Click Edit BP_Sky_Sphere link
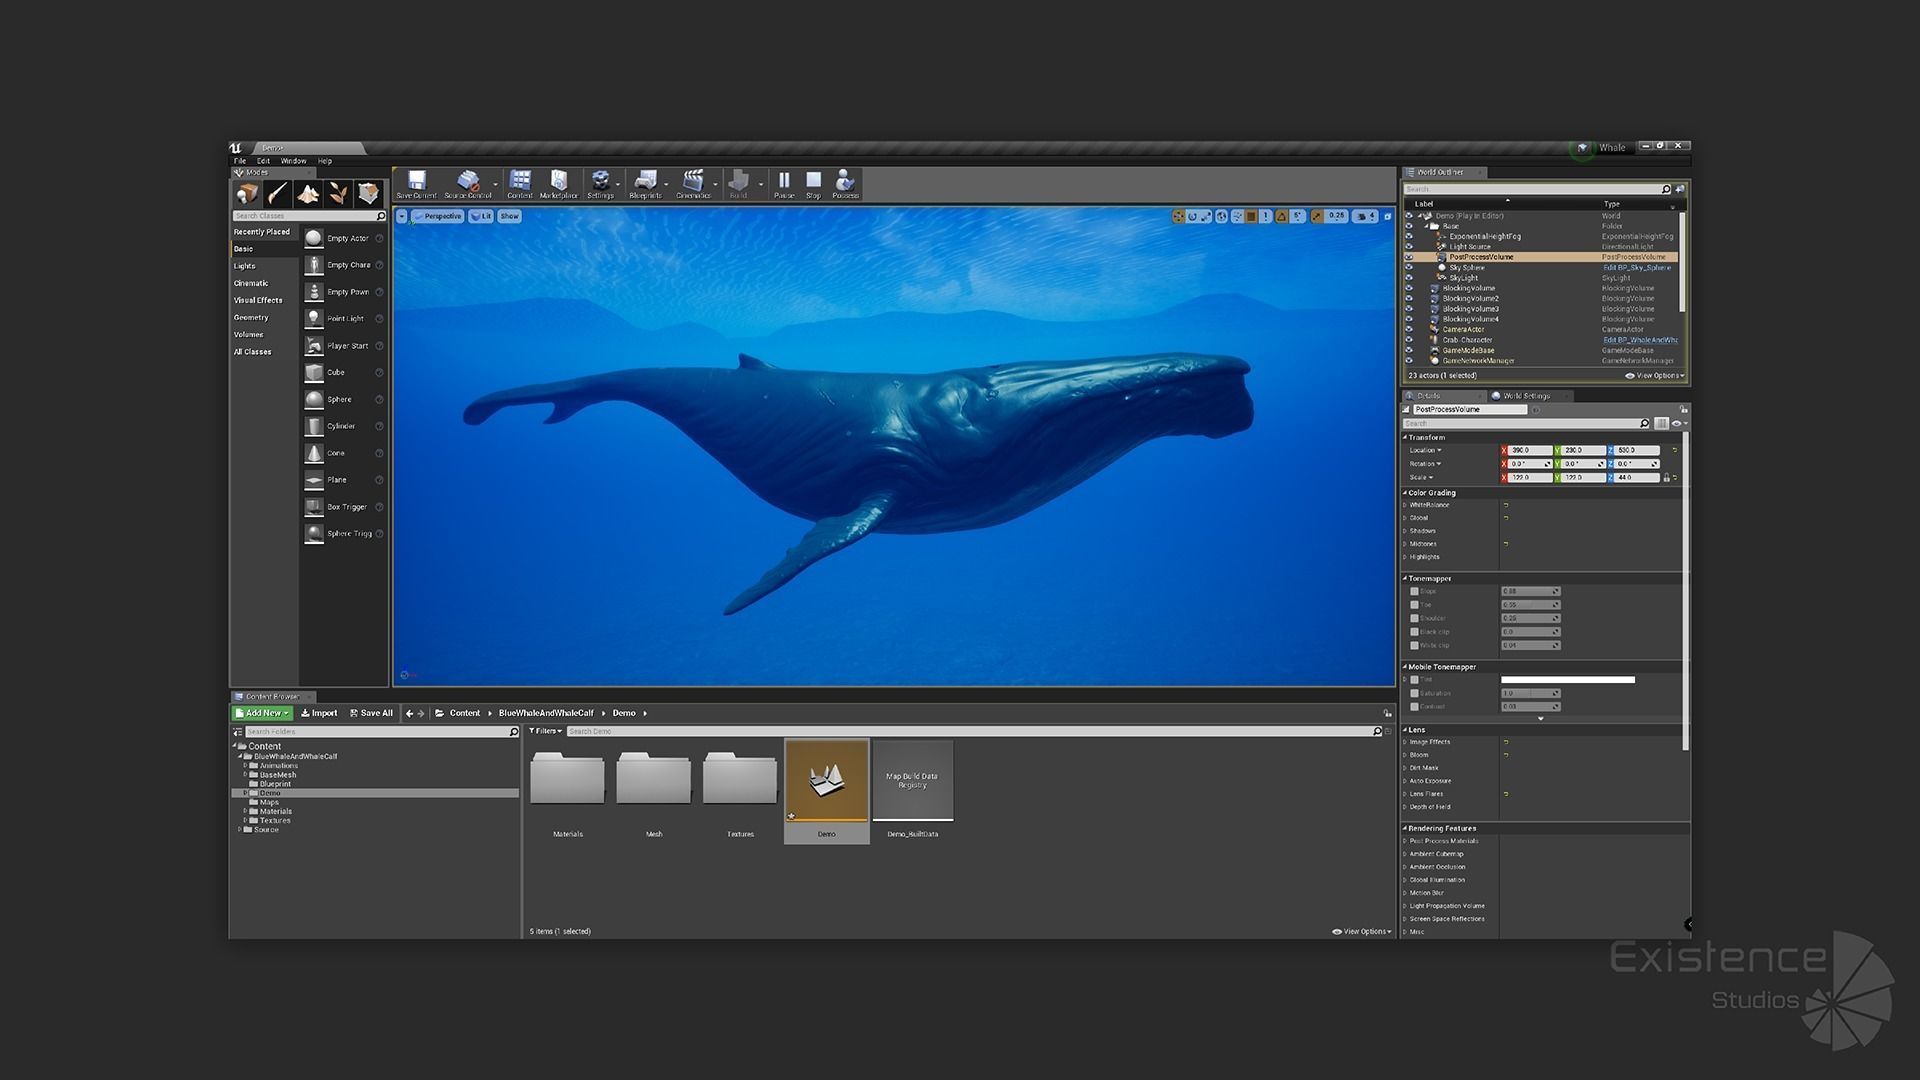 pyautogui.click(x=1637, y=268)
